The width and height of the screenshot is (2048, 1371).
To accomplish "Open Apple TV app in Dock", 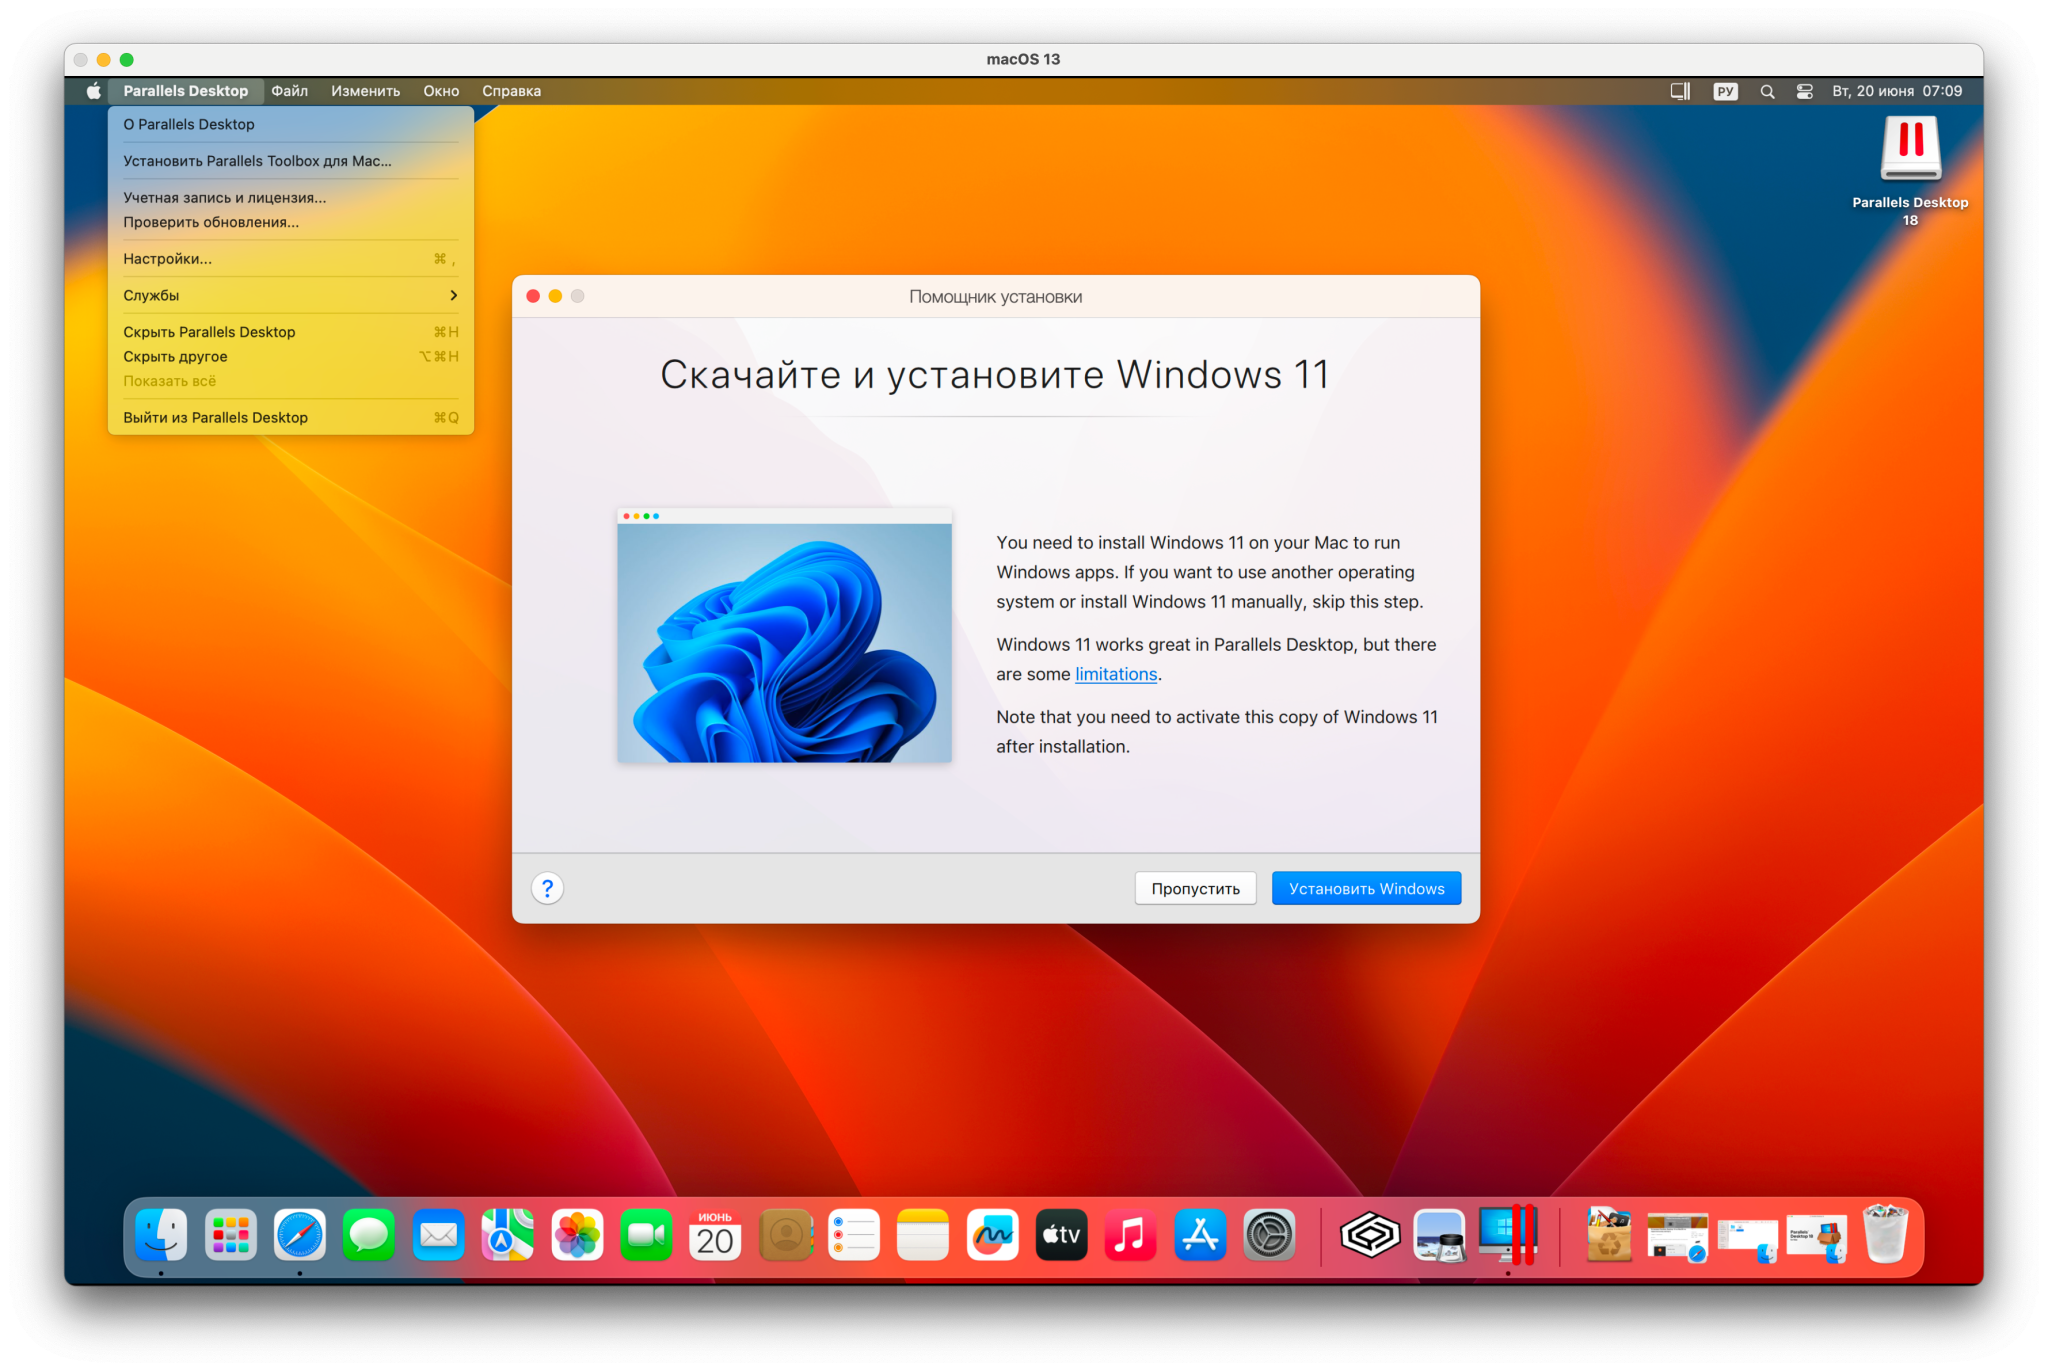I will click(x=1061, y=1236).
